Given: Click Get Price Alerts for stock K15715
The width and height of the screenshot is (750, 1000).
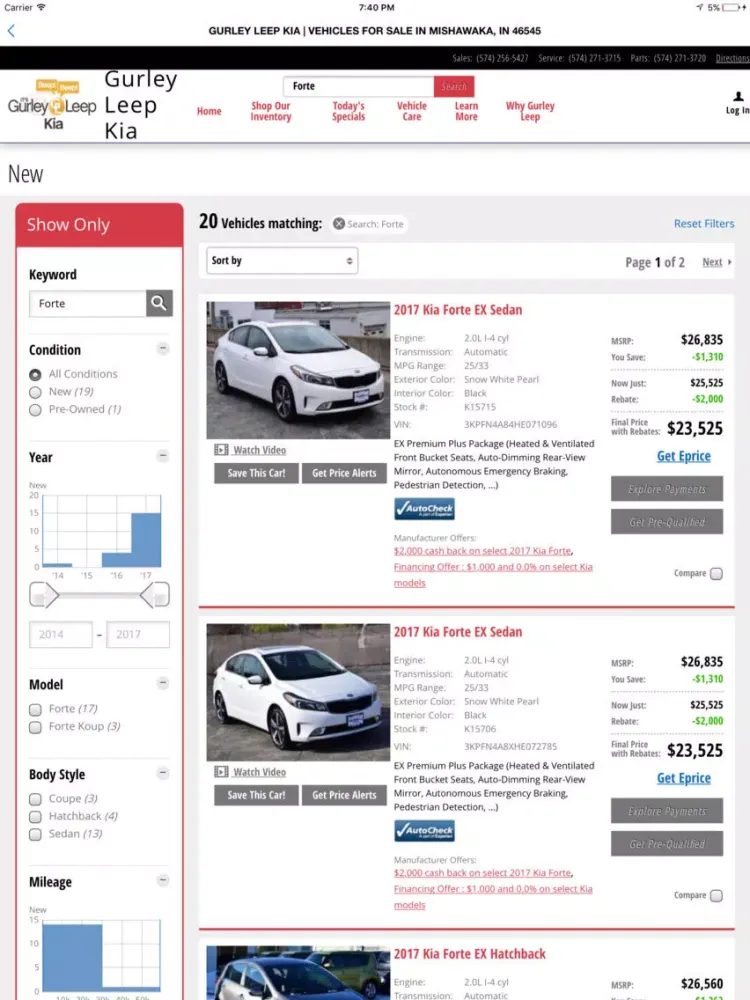Looking at the screenshot, I should (344, 473).
